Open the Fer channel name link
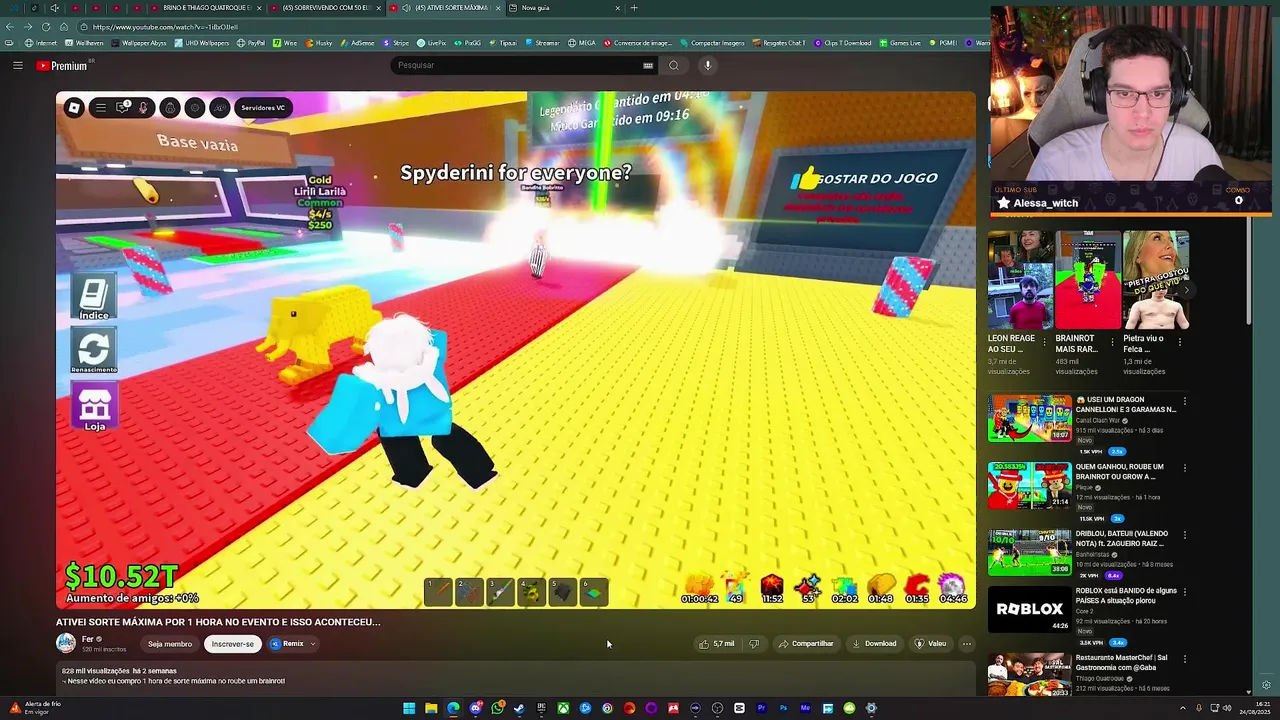The width and height of the screenshot is (1280, 720). coord(88,639)
